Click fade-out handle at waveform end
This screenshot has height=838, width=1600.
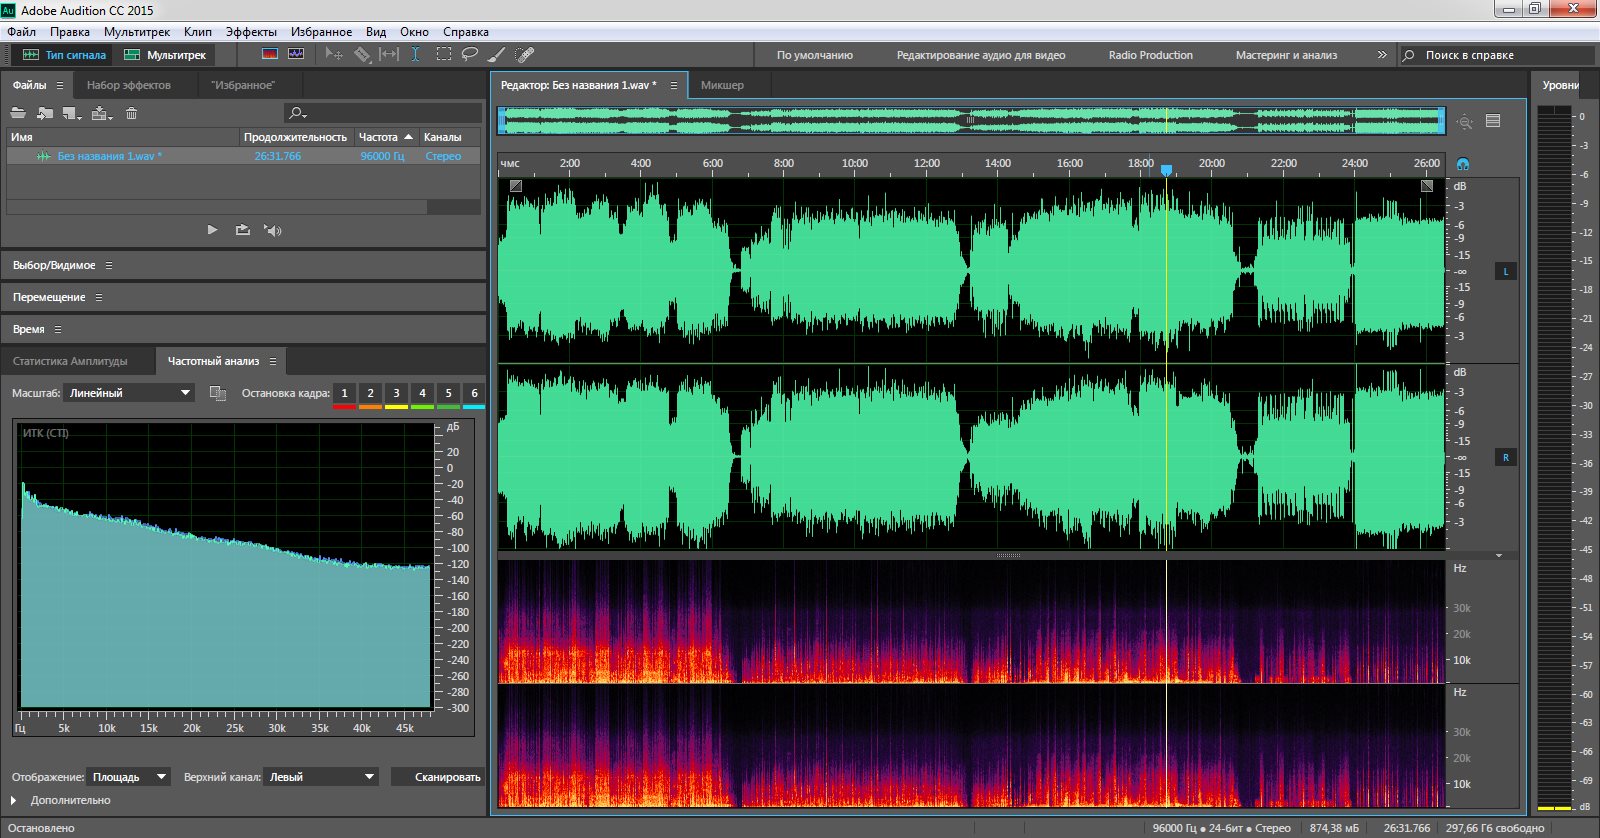(1427, 185)
